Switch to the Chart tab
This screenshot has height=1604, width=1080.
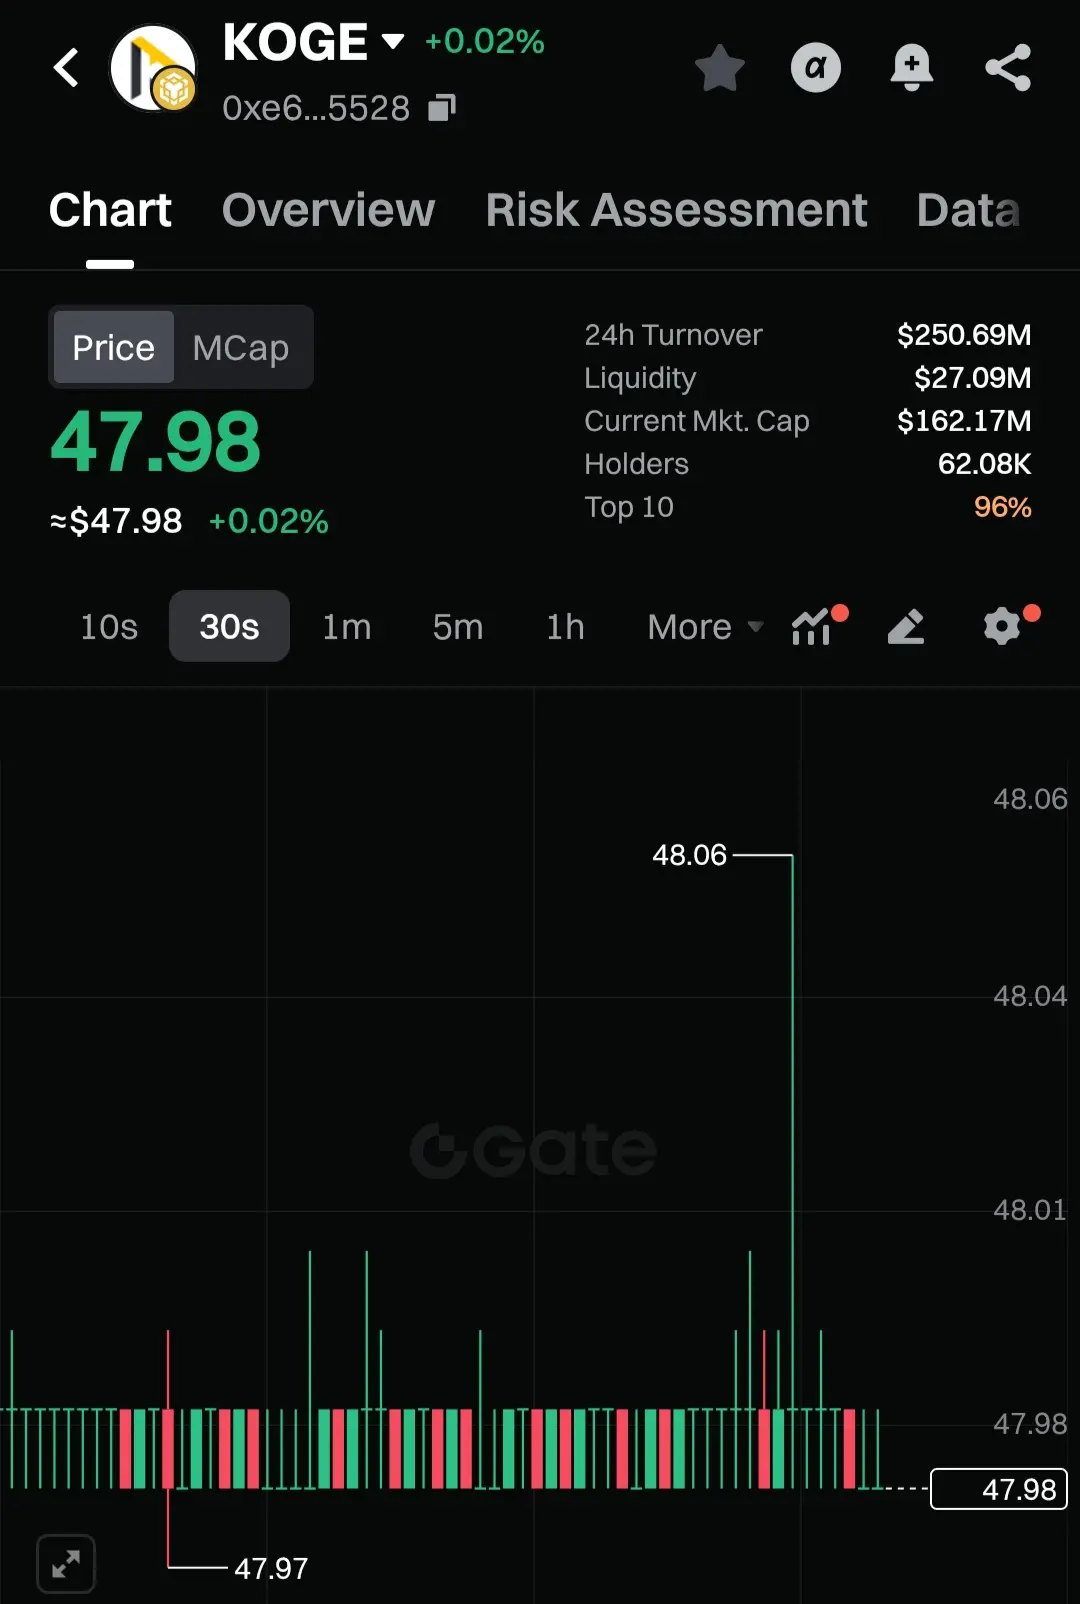click(110, 210)
